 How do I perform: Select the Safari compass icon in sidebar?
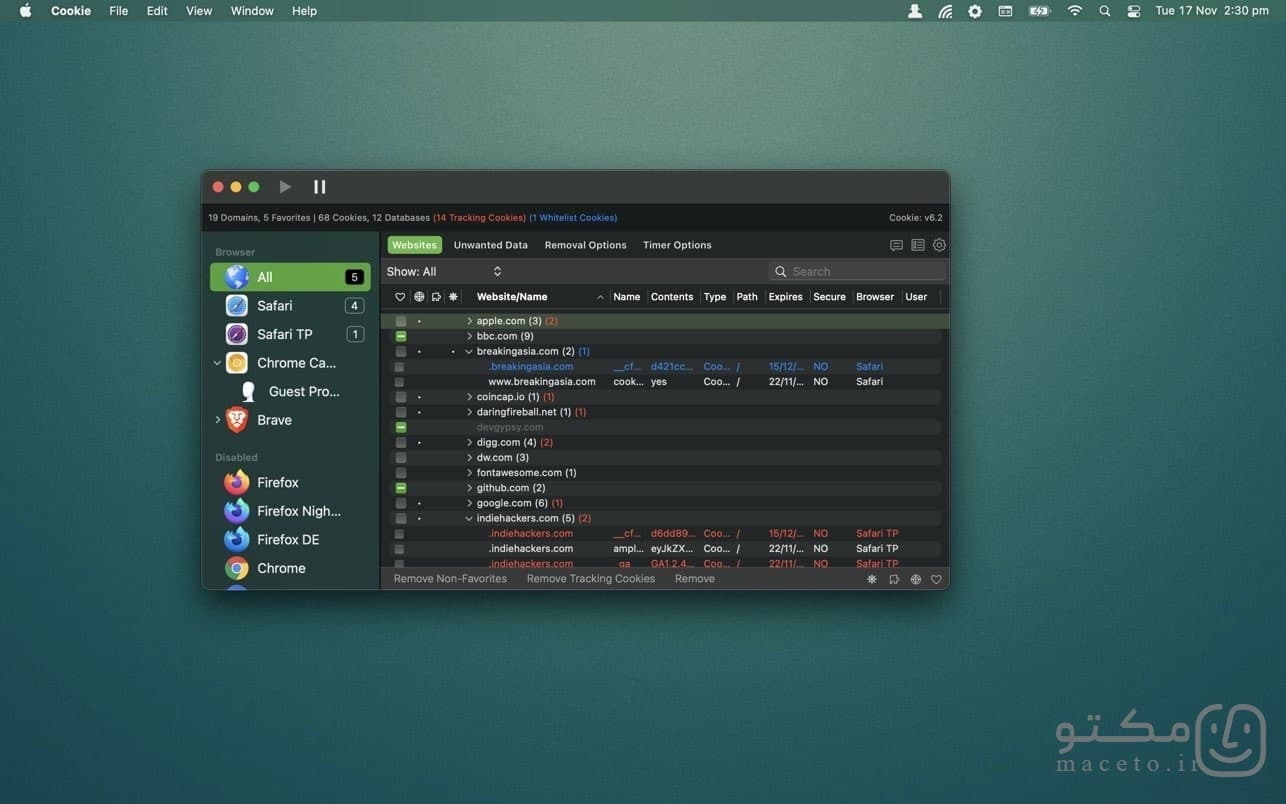pos(237,306)
